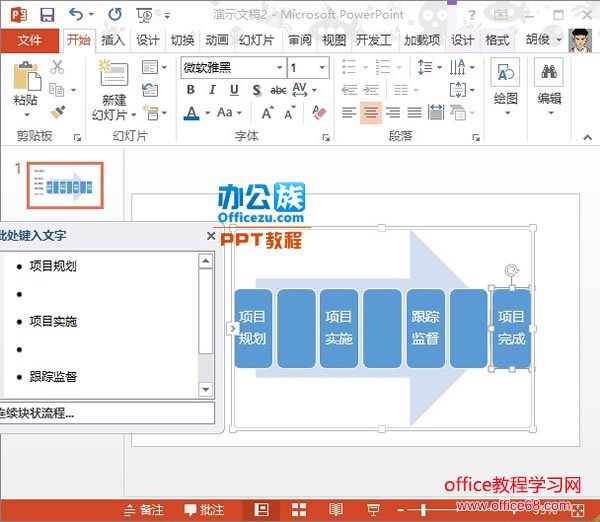Viewport: 600px width, 522px height.
Task: Click the 项目实施 bullet in text pane
Action: pos(53,321)
